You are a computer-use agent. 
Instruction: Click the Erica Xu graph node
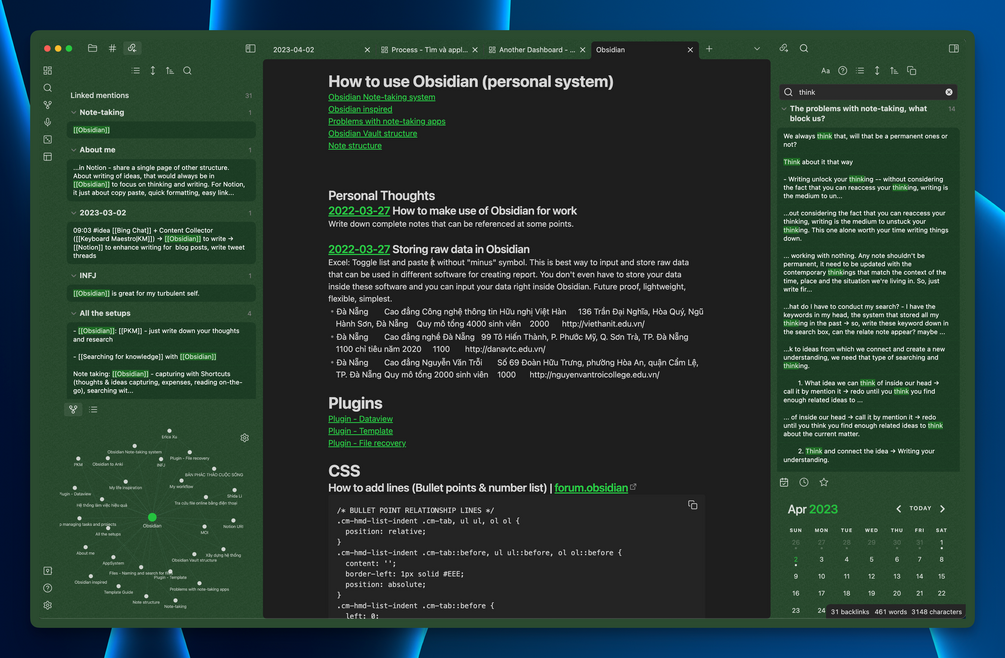click(169, 431)
